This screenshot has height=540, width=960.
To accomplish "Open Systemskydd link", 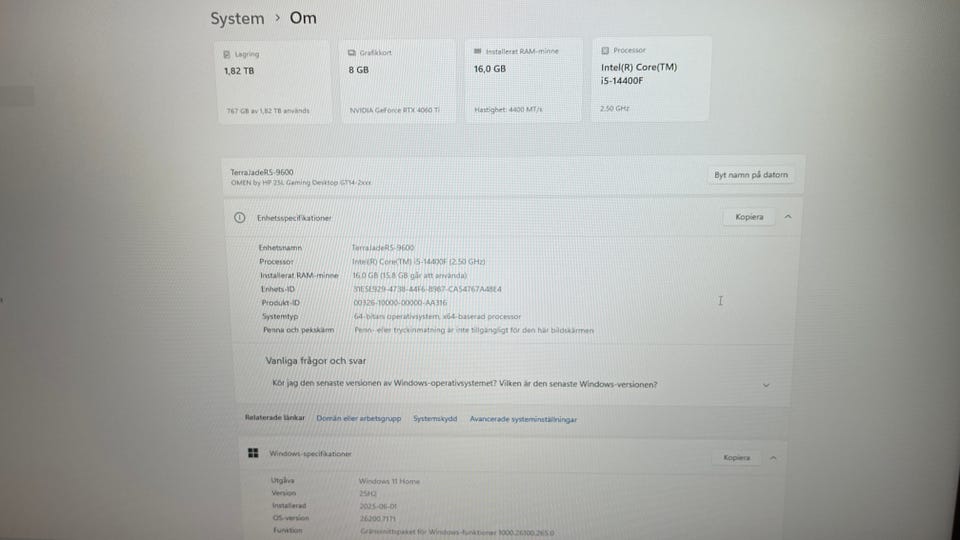I will click(x=435, y=419).
